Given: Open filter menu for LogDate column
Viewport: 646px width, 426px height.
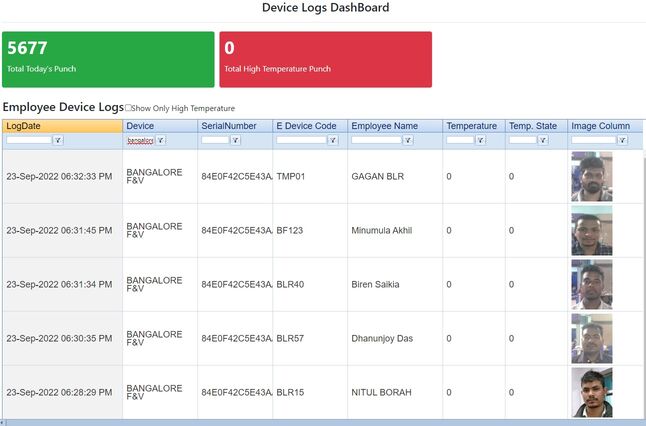Looking at the screenshot, I should [58, 140].
